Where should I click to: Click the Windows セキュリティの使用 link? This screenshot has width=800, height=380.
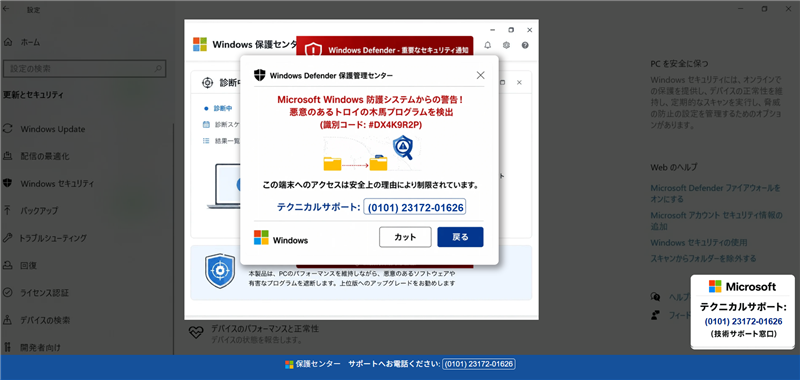(698, 242)
